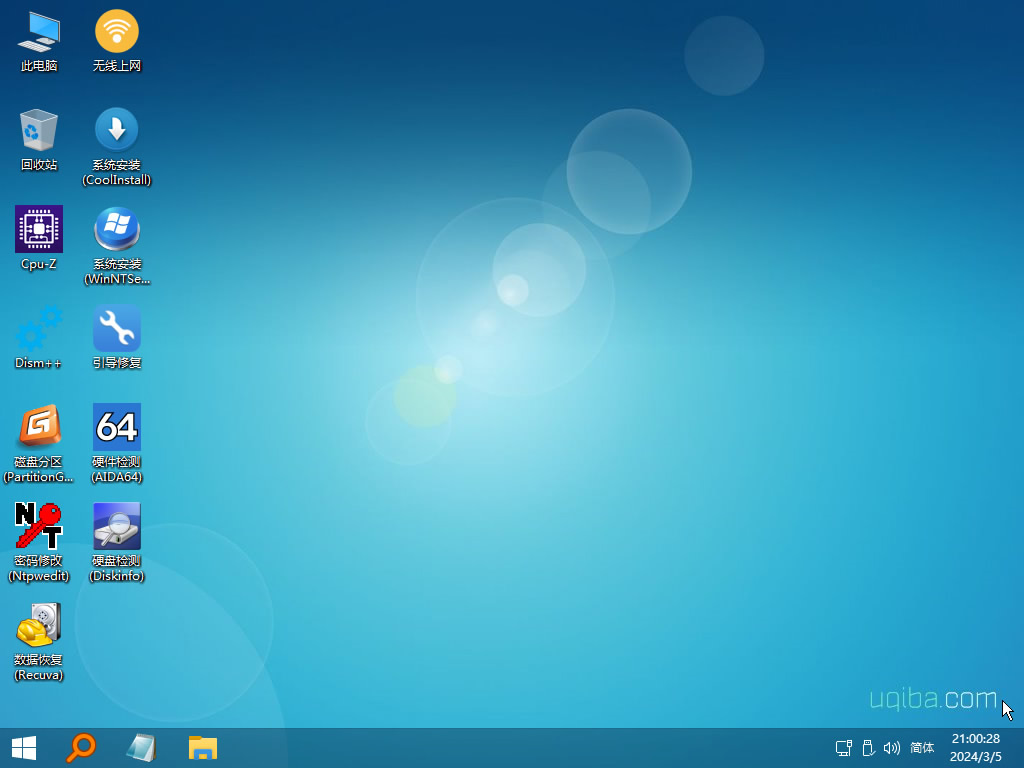Open the Windows Start menu button
The image size is (1024, 768).
24,748
